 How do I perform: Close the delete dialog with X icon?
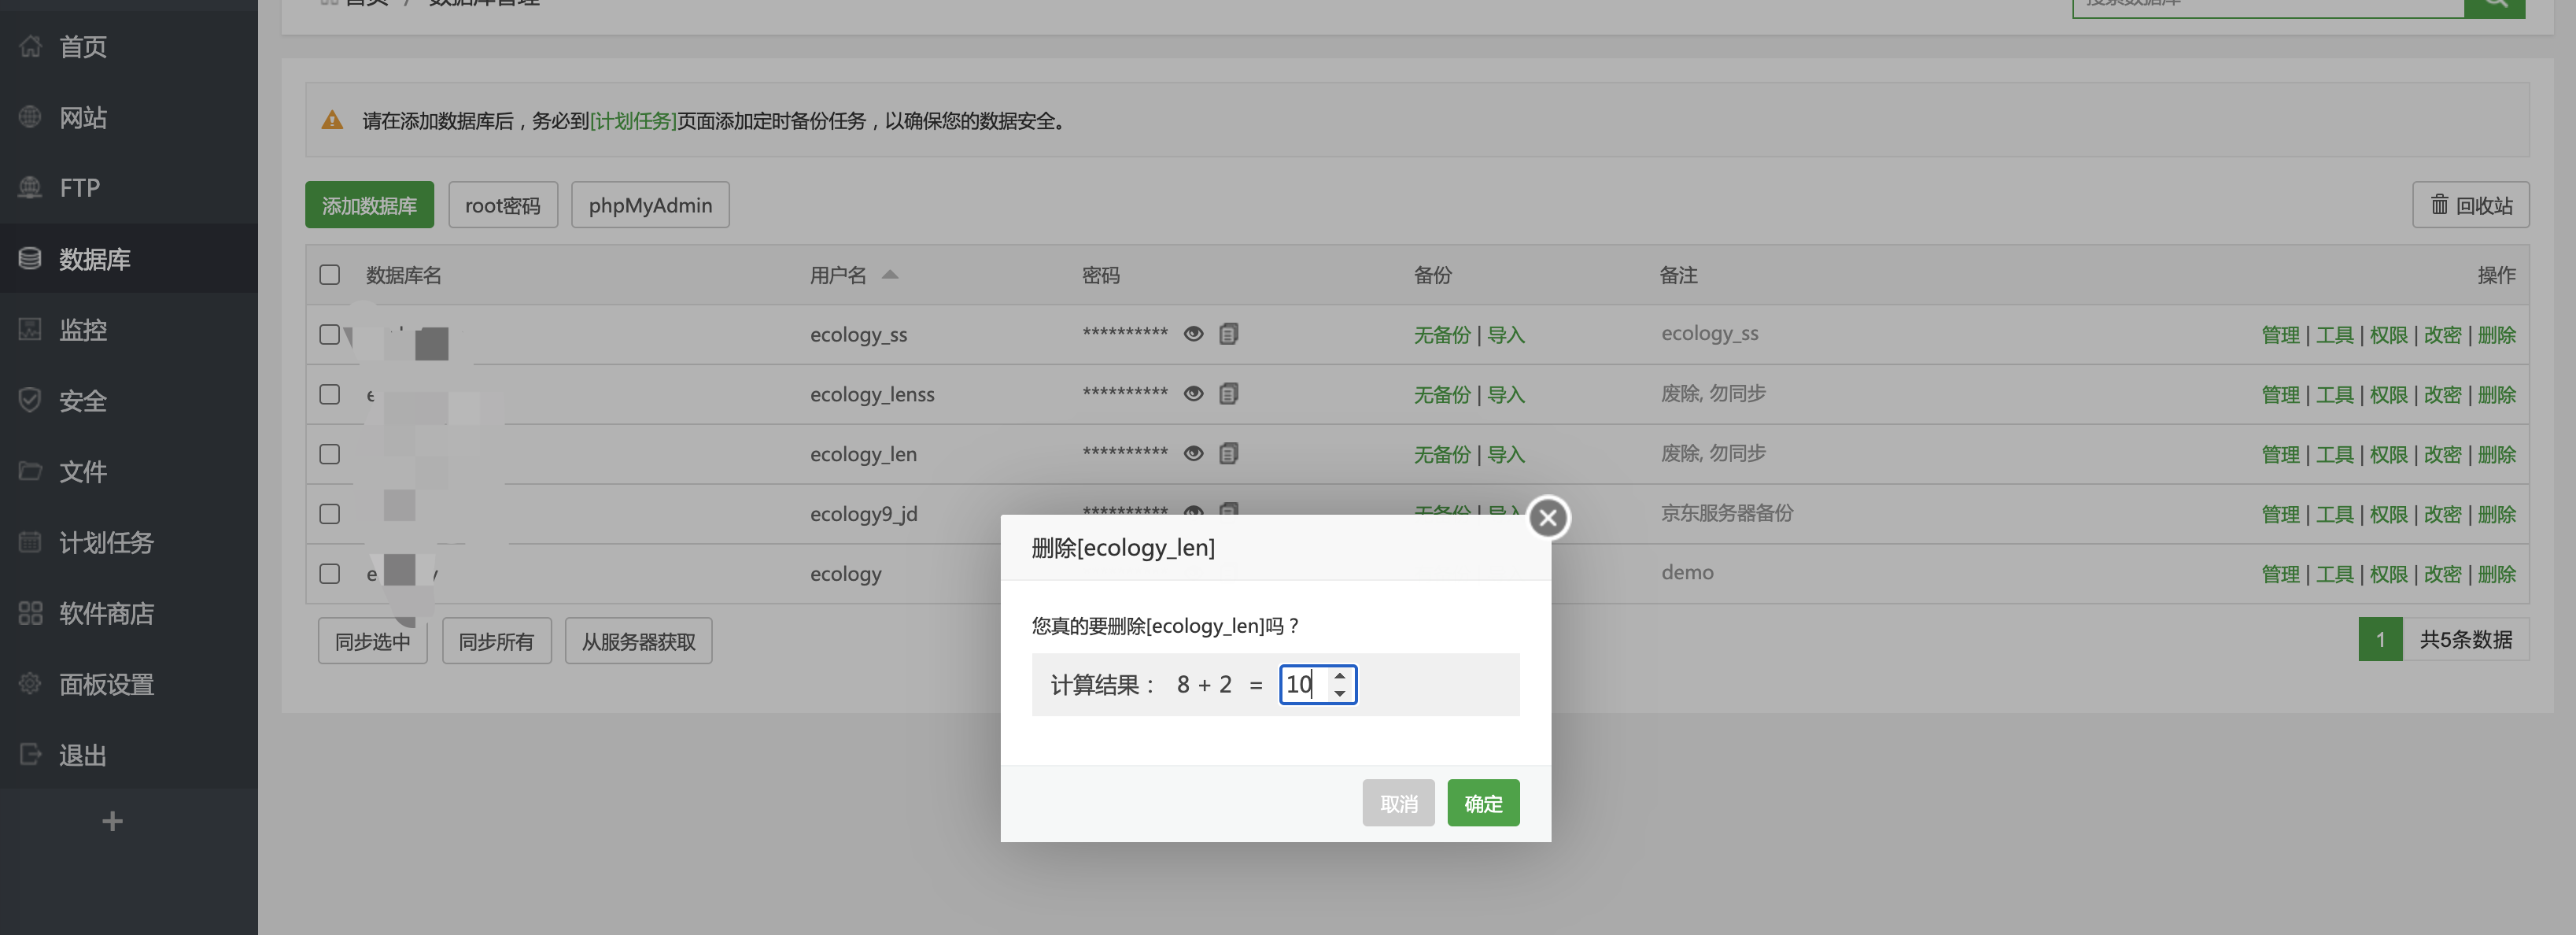1548,517
